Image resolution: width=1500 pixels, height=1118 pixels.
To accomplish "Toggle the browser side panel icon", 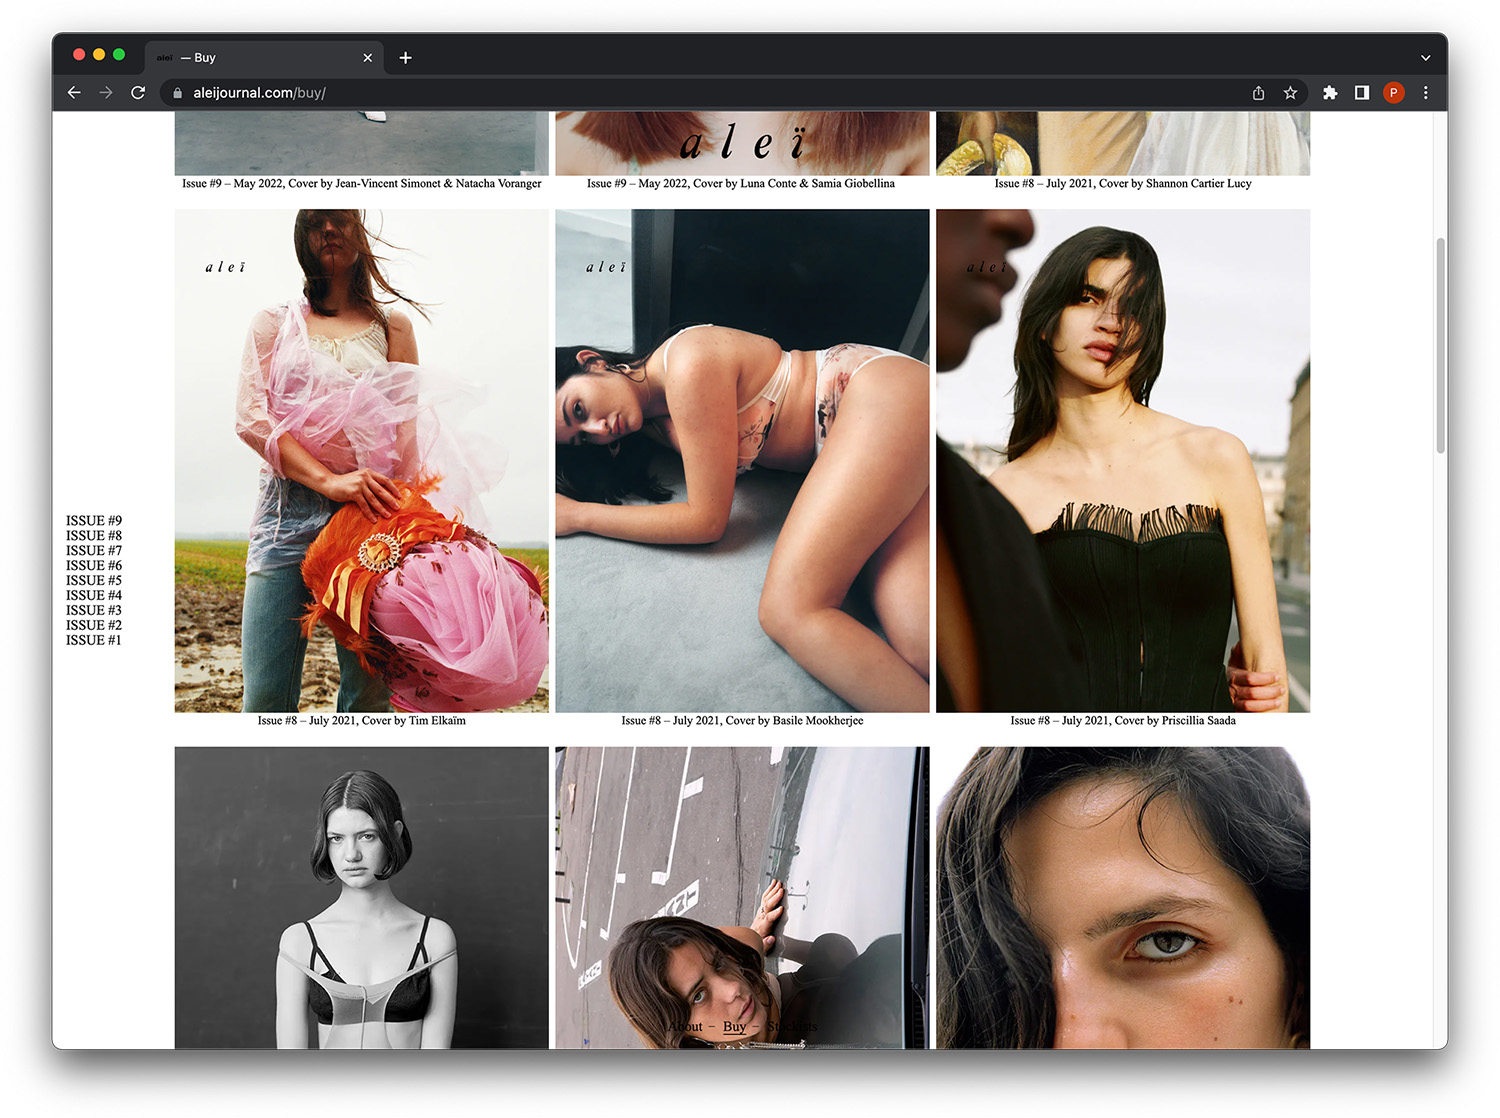I will click(1361, 93).
